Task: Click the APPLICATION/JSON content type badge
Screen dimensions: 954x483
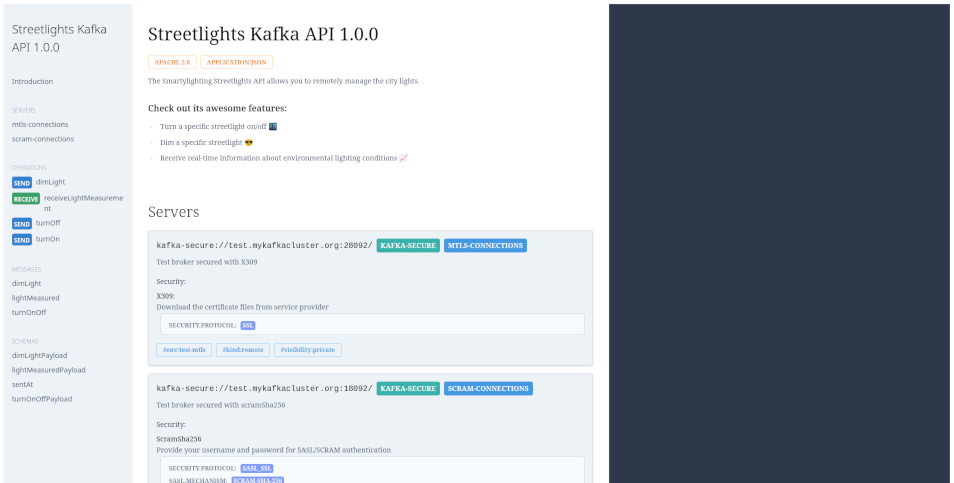Action: coord(237,62)
